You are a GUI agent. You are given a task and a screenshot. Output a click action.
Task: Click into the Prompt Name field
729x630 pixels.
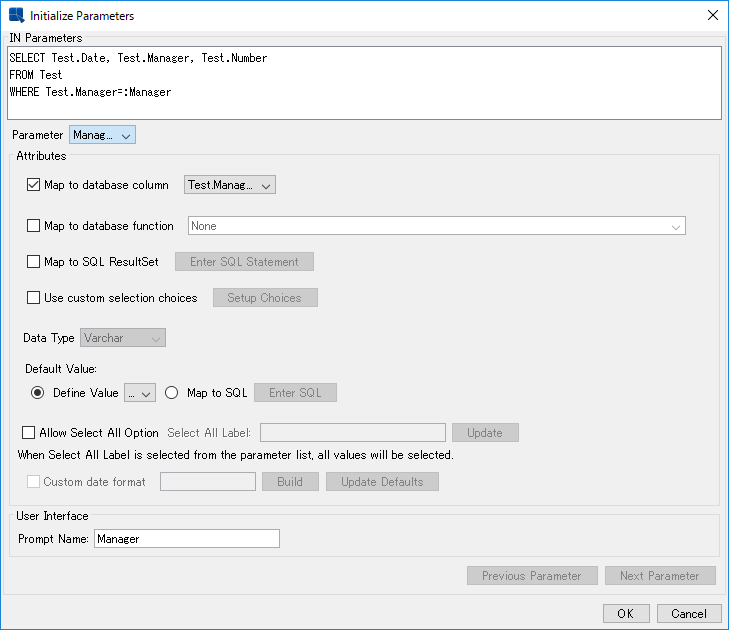pyautogui.click(x=187, y=539)
